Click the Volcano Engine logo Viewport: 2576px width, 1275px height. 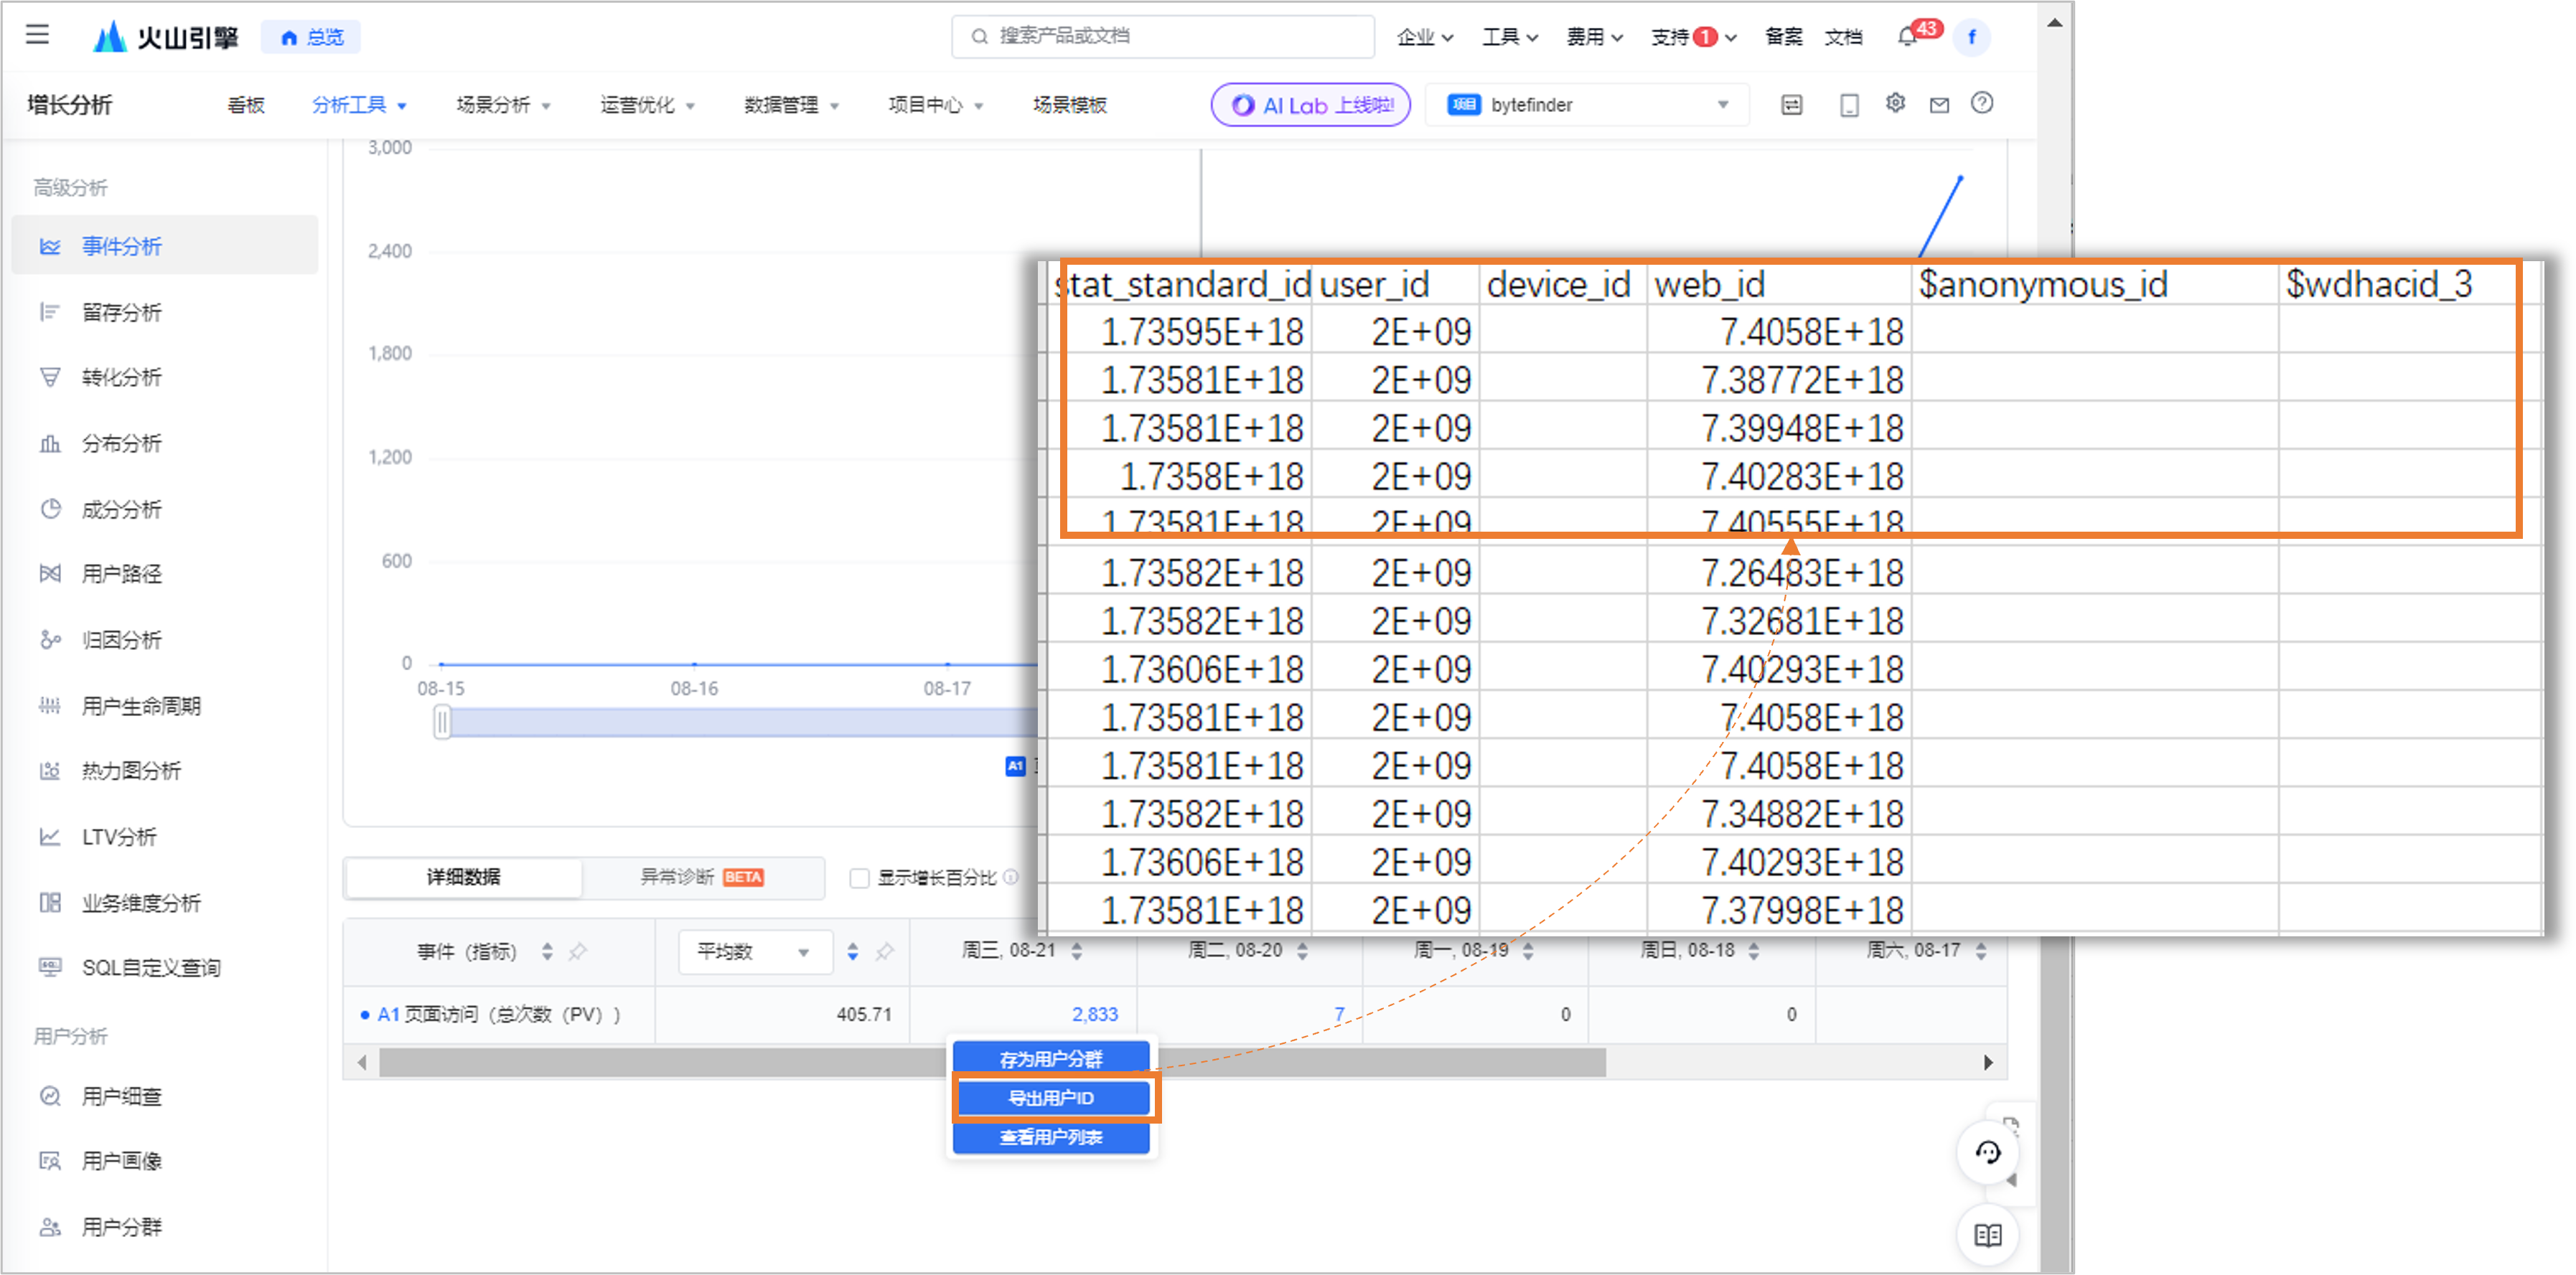click(x=166, y=37)
